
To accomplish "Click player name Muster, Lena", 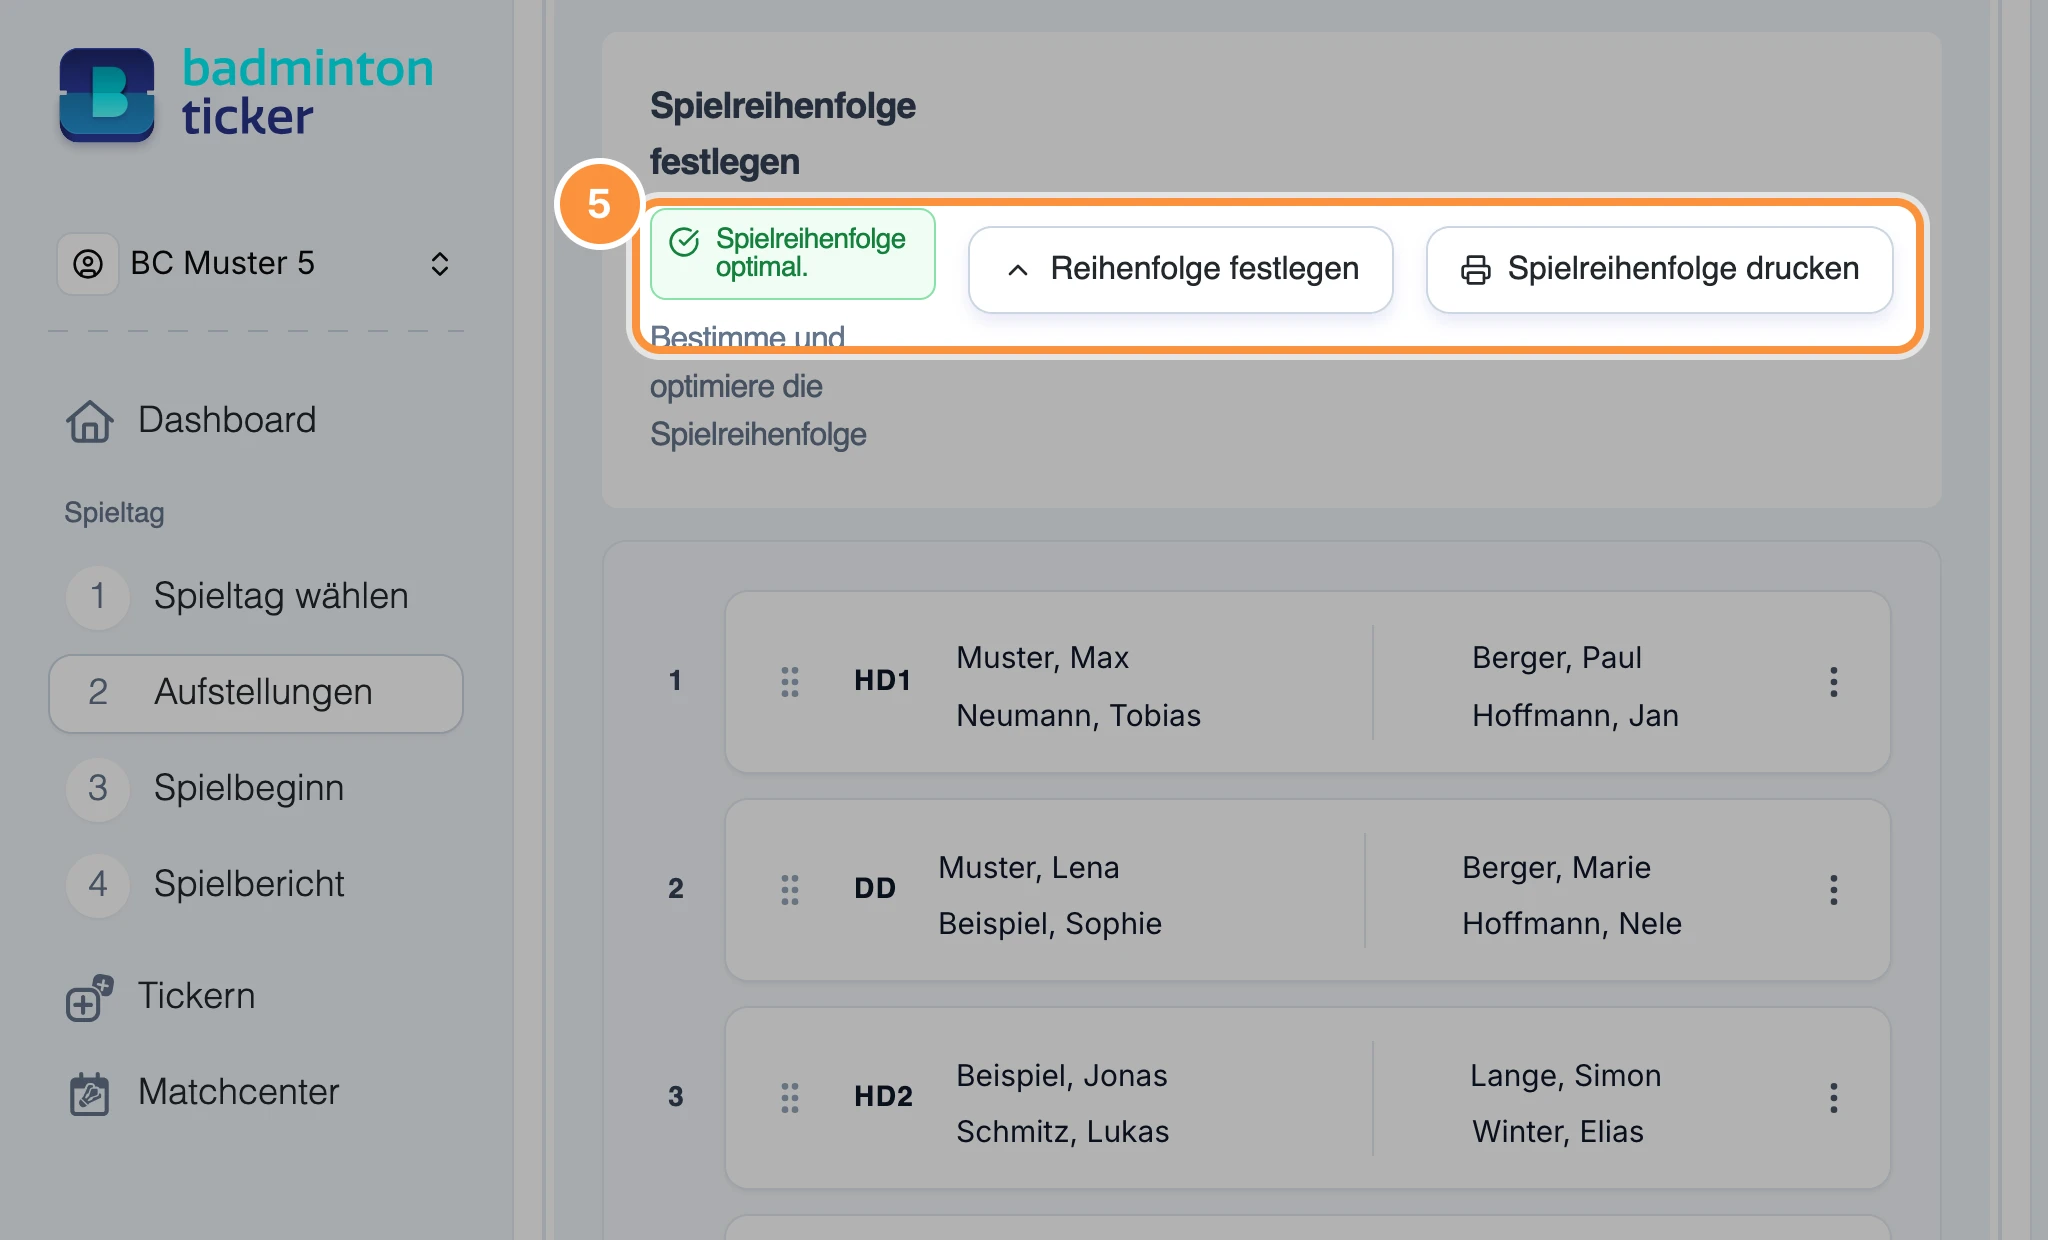I will click(x=1028, y=868).
